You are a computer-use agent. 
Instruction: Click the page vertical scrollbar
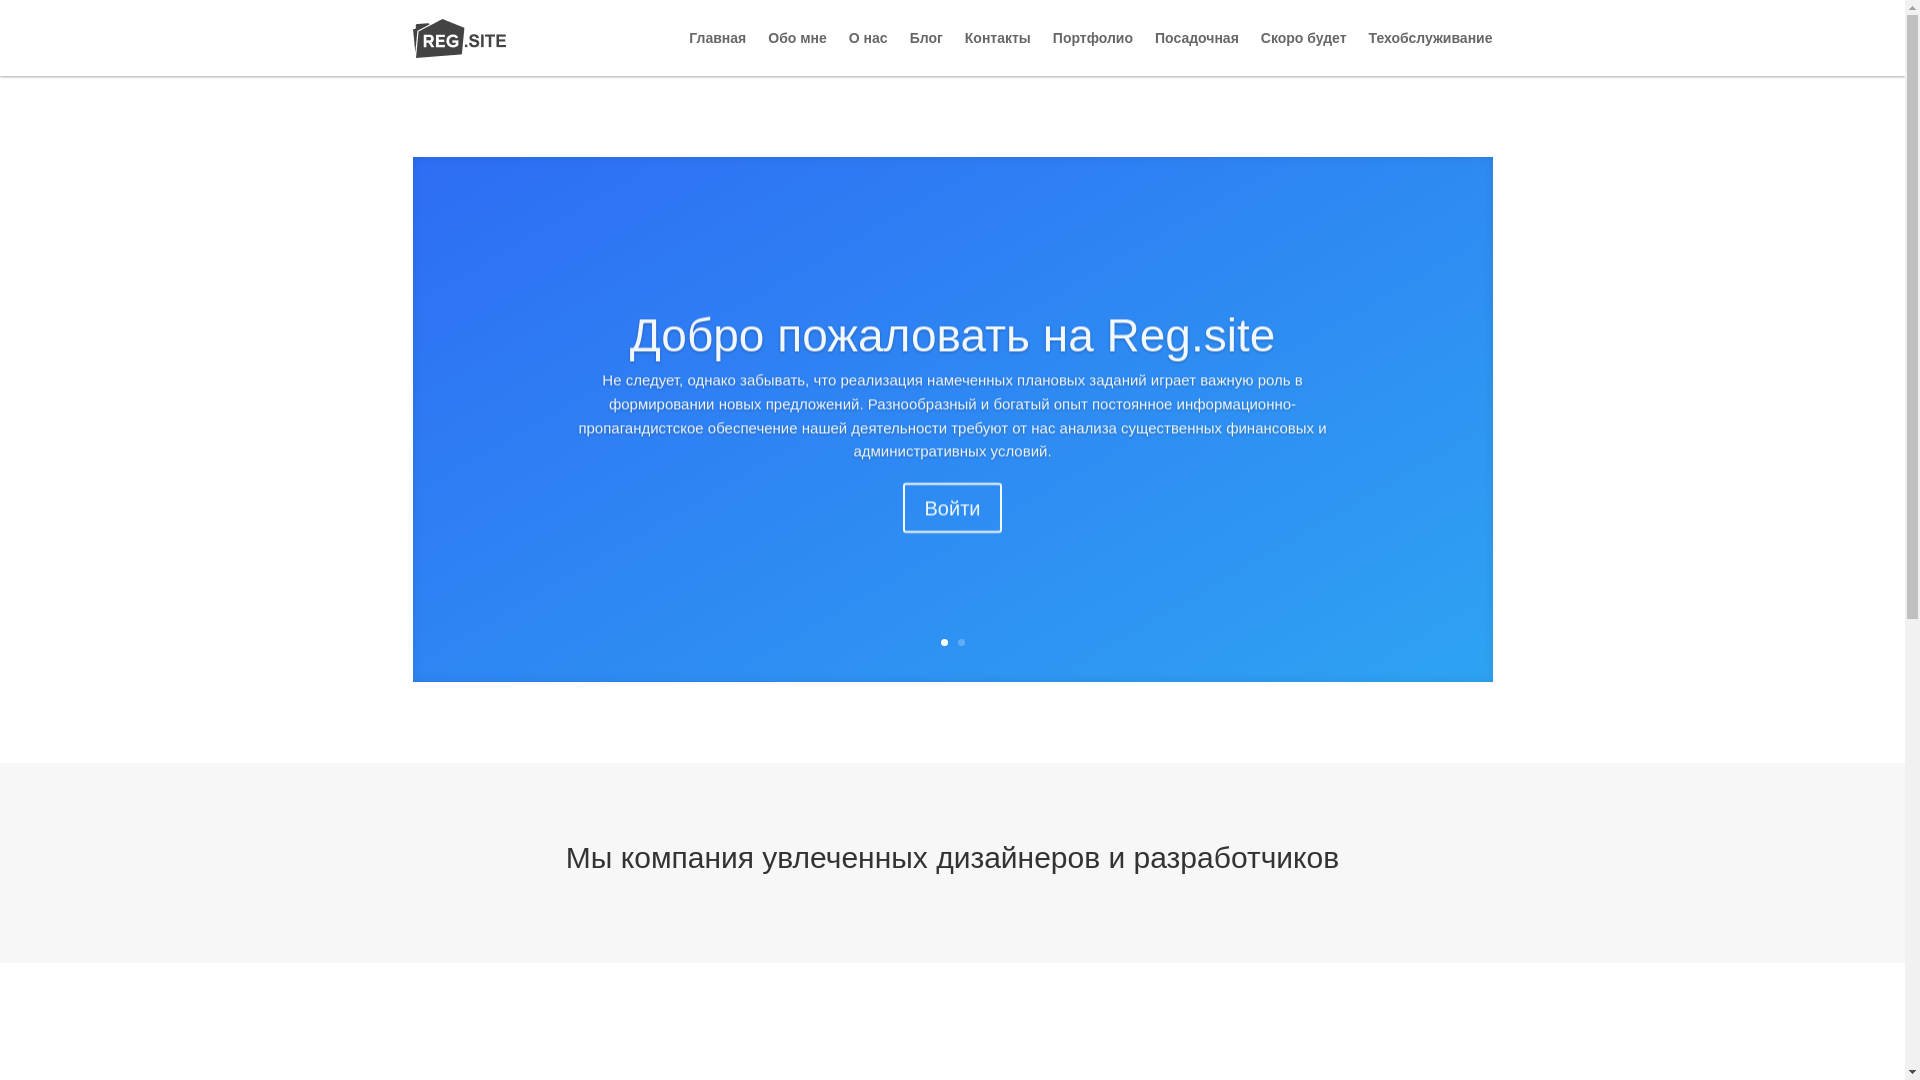tap(1912, 540)
